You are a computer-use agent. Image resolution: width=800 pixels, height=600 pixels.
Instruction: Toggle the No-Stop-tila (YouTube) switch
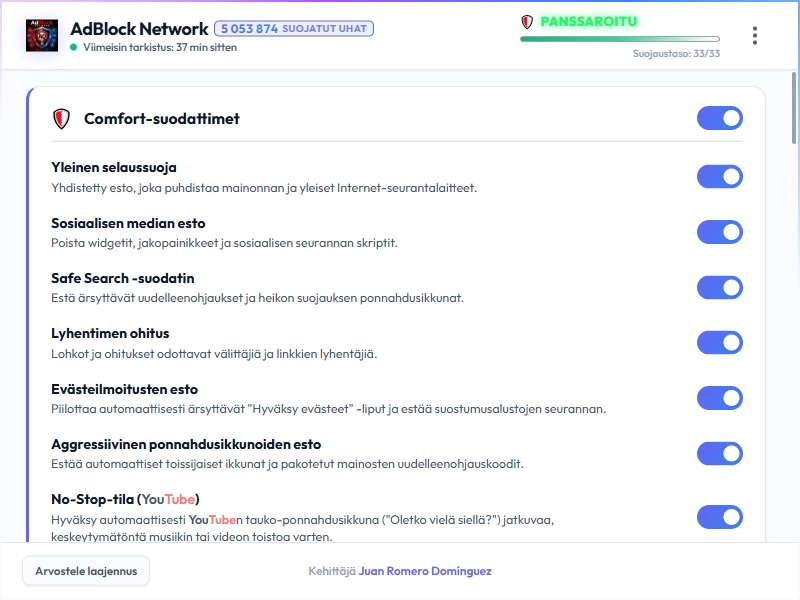tap(719, 517)
